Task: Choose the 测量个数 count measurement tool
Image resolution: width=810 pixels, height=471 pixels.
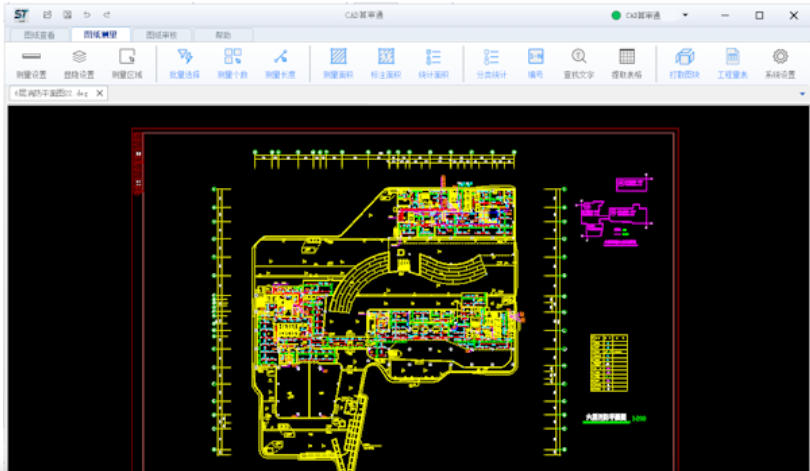Action: [232, 64]
